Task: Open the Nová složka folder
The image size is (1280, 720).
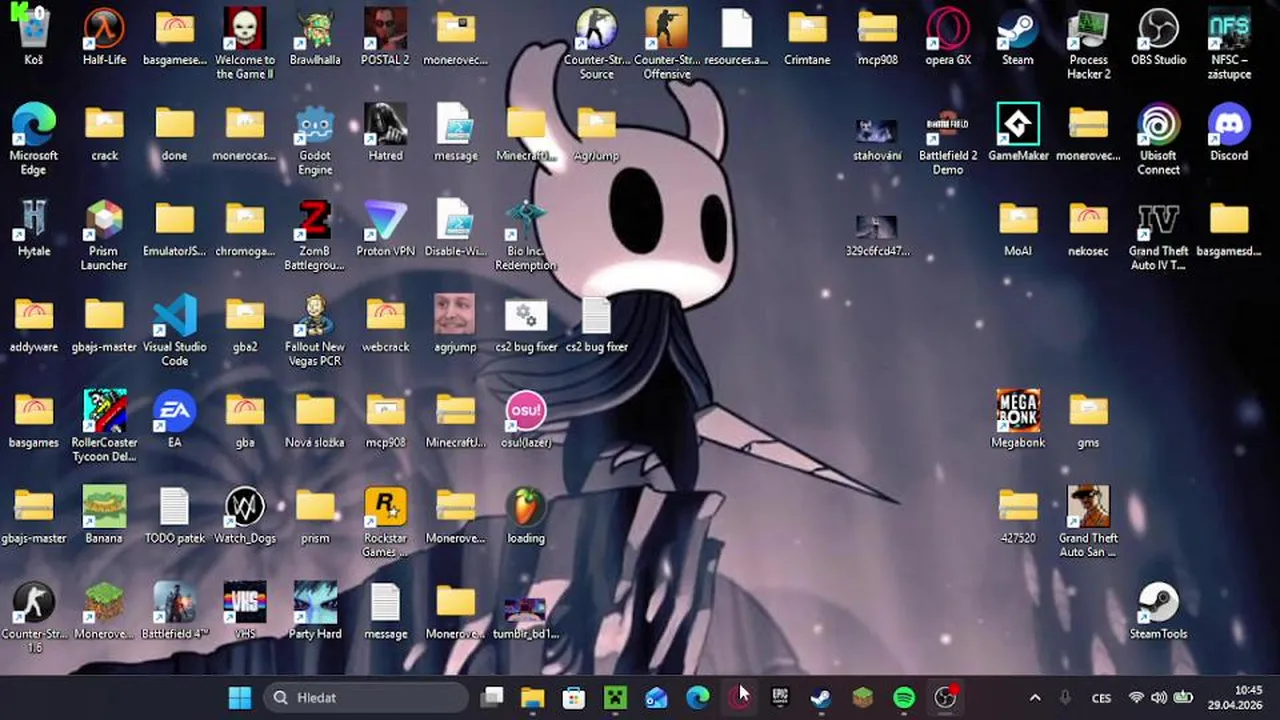Action: pos(315,419)
